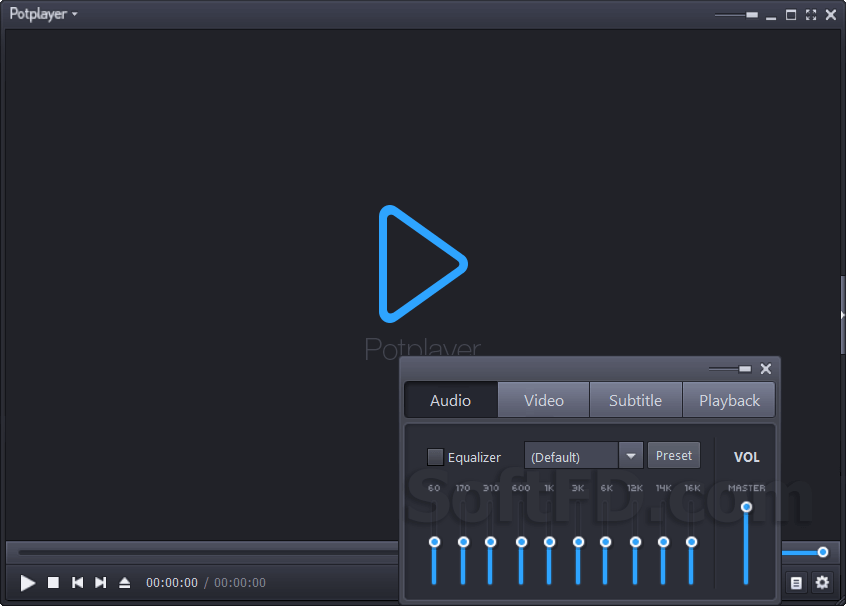Click the large blue Potplayer play logo

pos(422,264)
